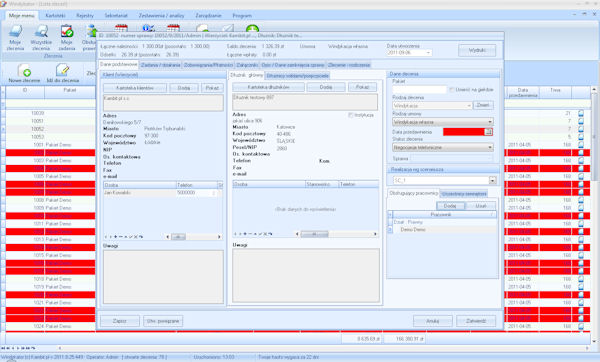Screen dimensions: 600x362
Task: Click the Zapisz button
Action: point(120,321)
